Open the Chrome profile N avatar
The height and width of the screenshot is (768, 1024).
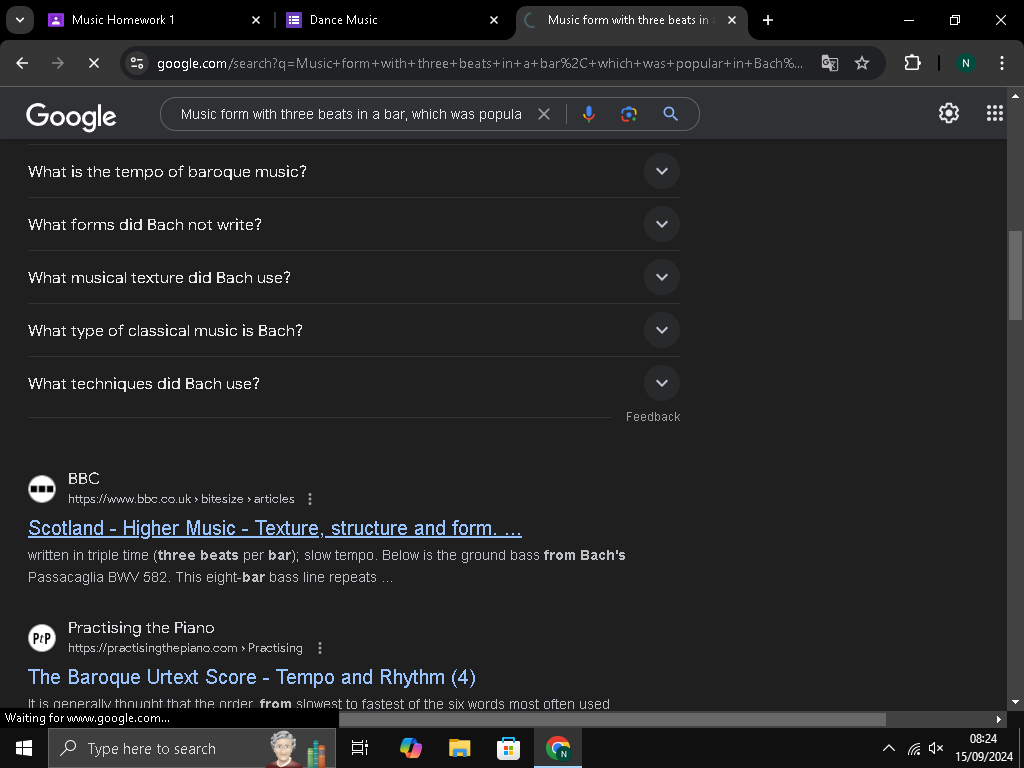pyautogui.click(x=965, y=63)
